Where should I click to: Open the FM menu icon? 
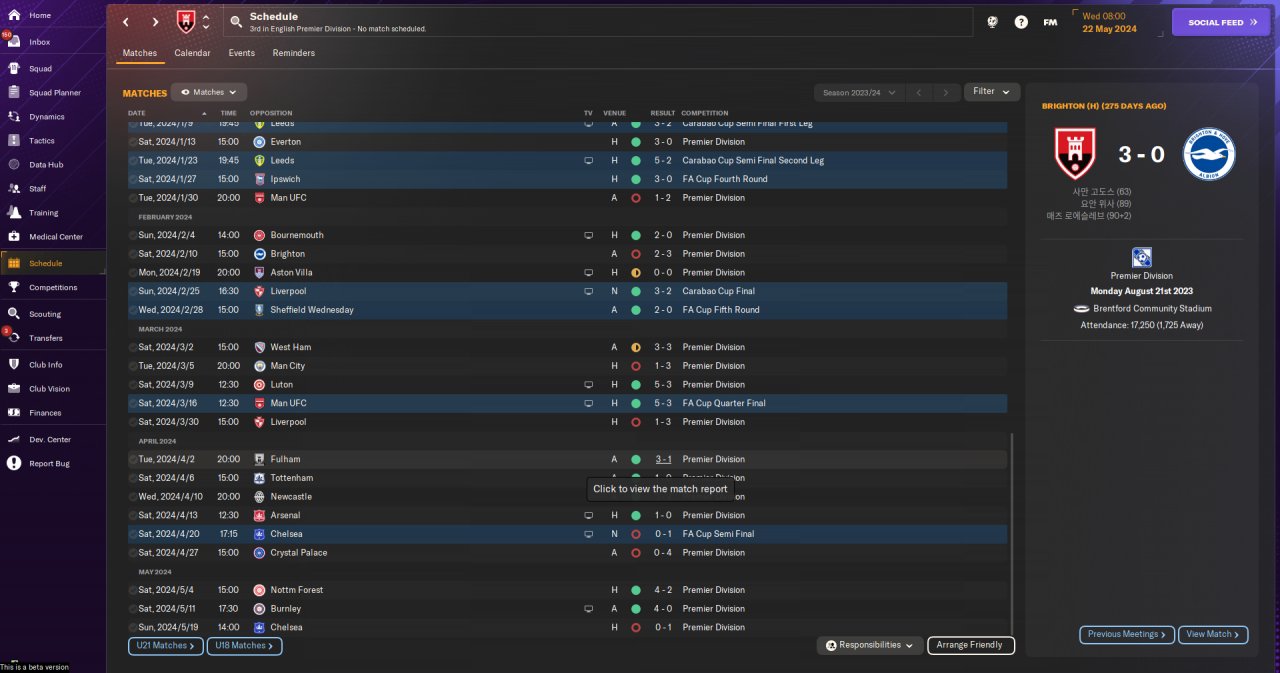click(1050, 22)
